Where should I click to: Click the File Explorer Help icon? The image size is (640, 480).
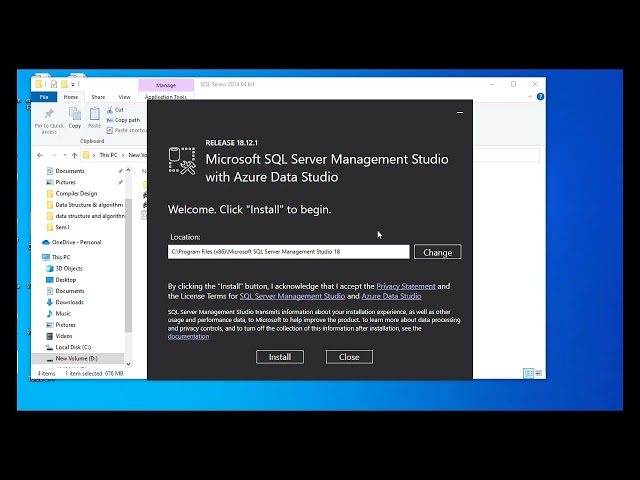point(540,97)
